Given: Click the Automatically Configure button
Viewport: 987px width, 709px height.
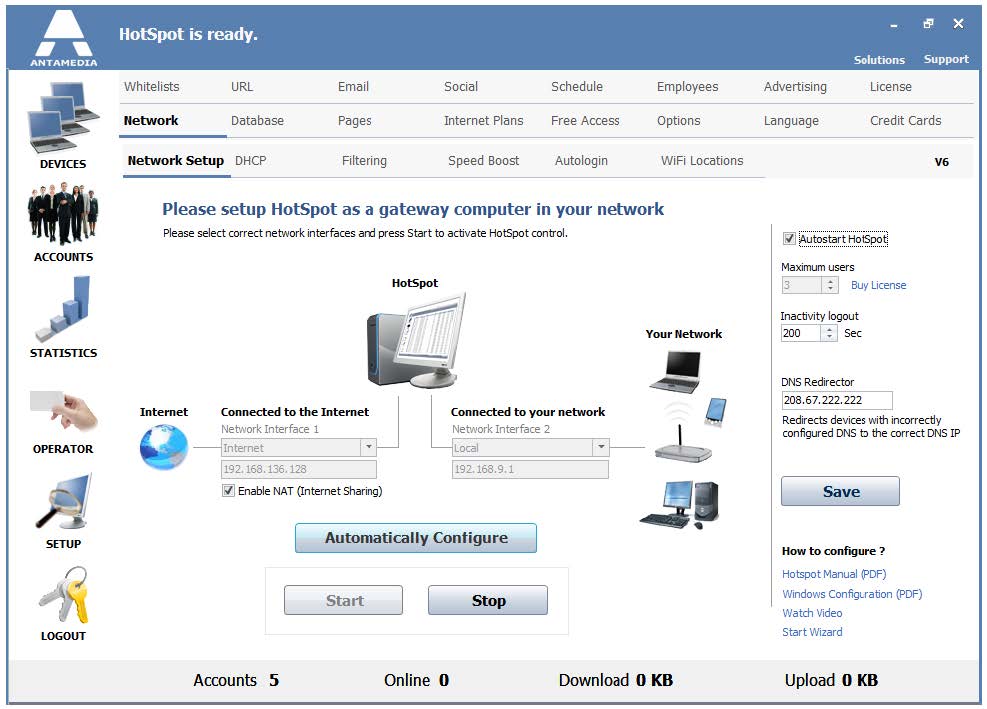Looking at the screenshot, I should tap(416, 538).
